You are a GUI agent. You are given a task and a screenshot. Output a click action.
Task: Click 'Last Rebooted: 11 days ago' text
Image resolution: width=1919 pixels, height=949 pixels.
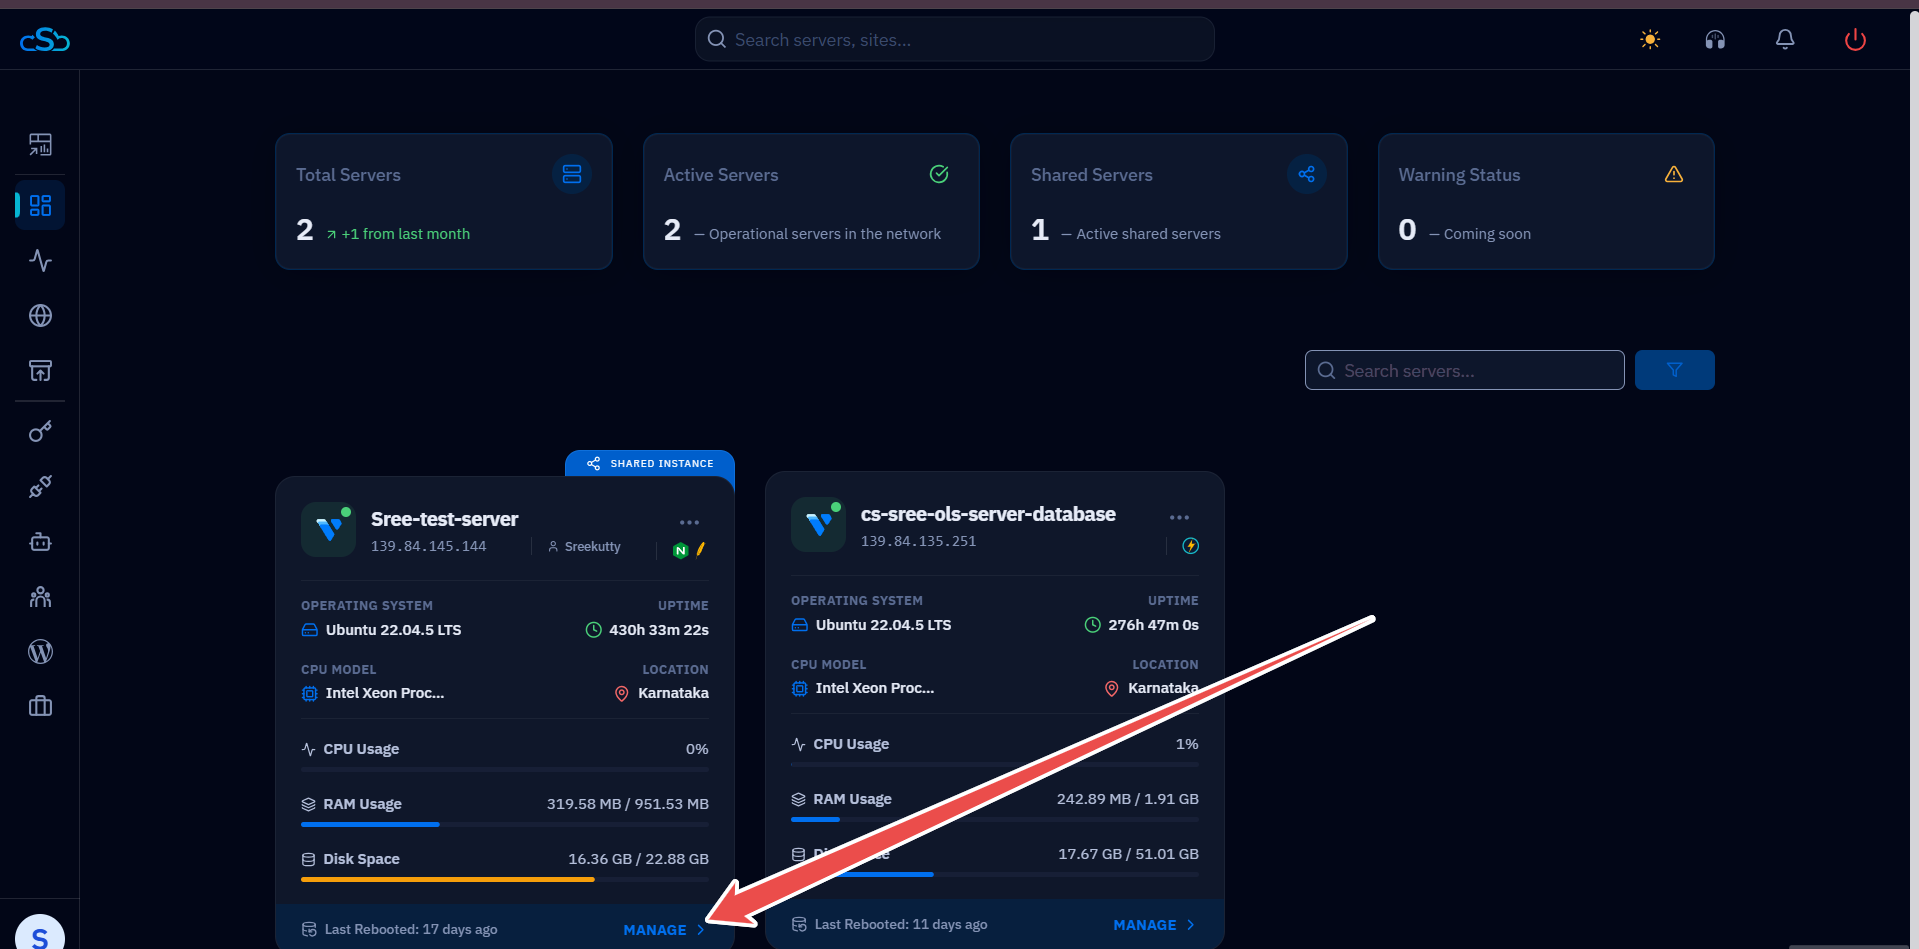[901, 925]
